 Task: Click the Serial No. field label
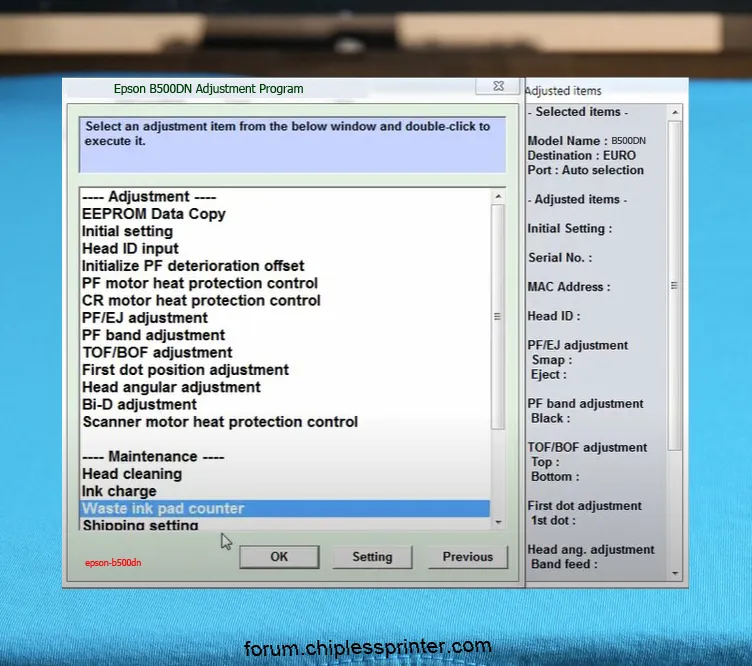pos(560,257)
